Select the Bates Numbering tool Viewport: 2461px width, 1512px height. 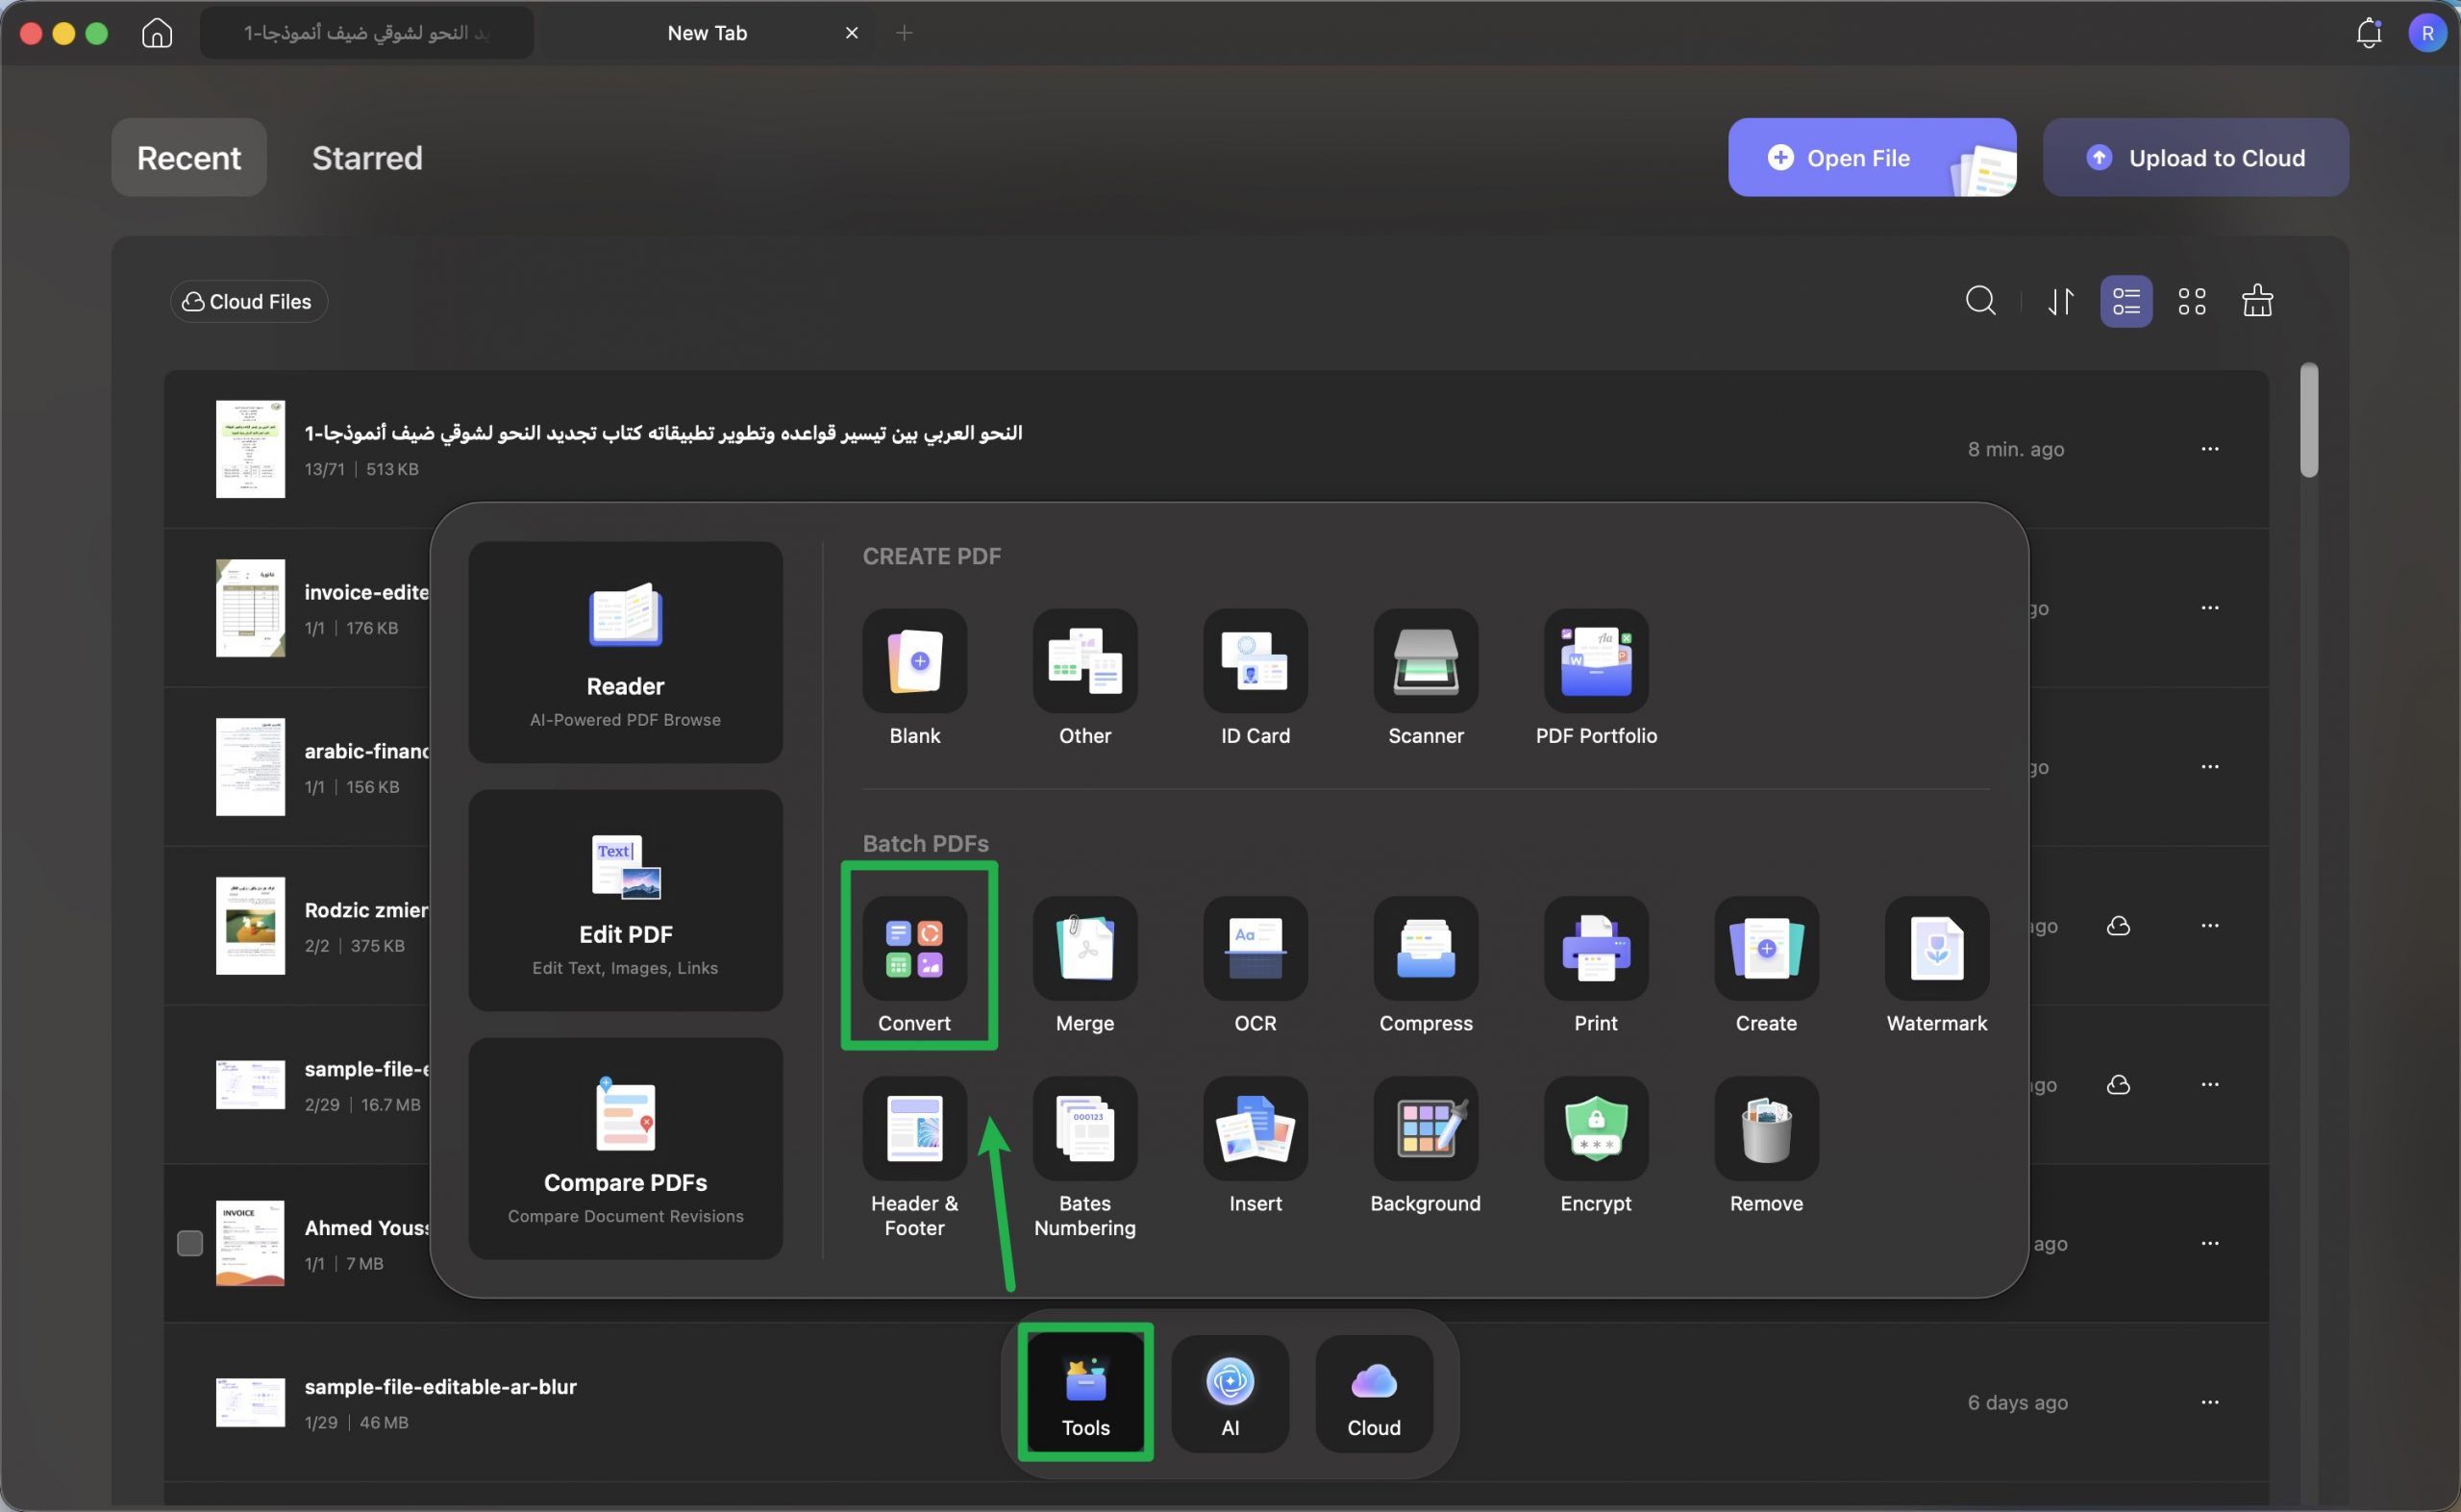click(x=1085, y=1157)
